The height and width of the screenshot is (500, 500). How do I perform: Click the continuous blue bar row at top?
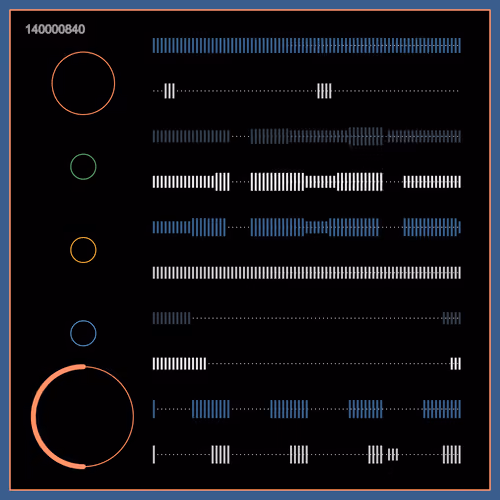[307, 45]
